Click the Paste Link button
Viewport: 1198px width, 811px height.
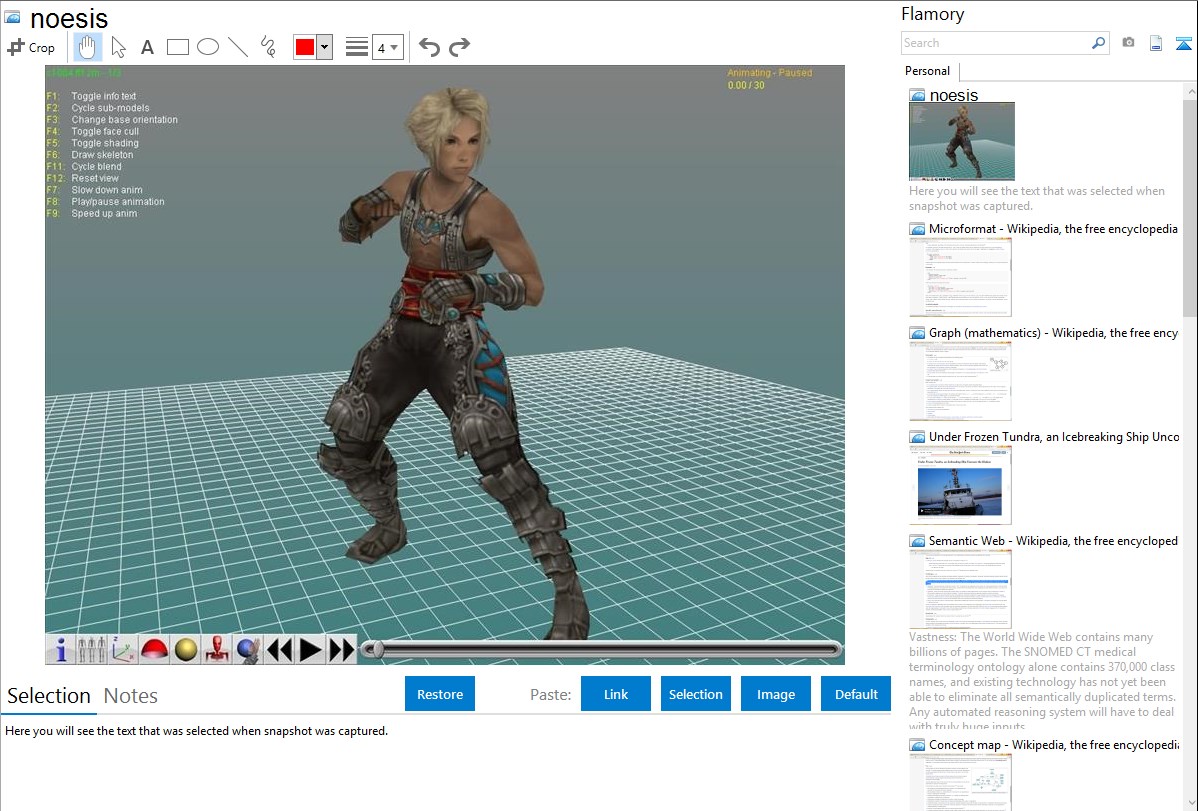pyautogui.click(x=616, y=694)
